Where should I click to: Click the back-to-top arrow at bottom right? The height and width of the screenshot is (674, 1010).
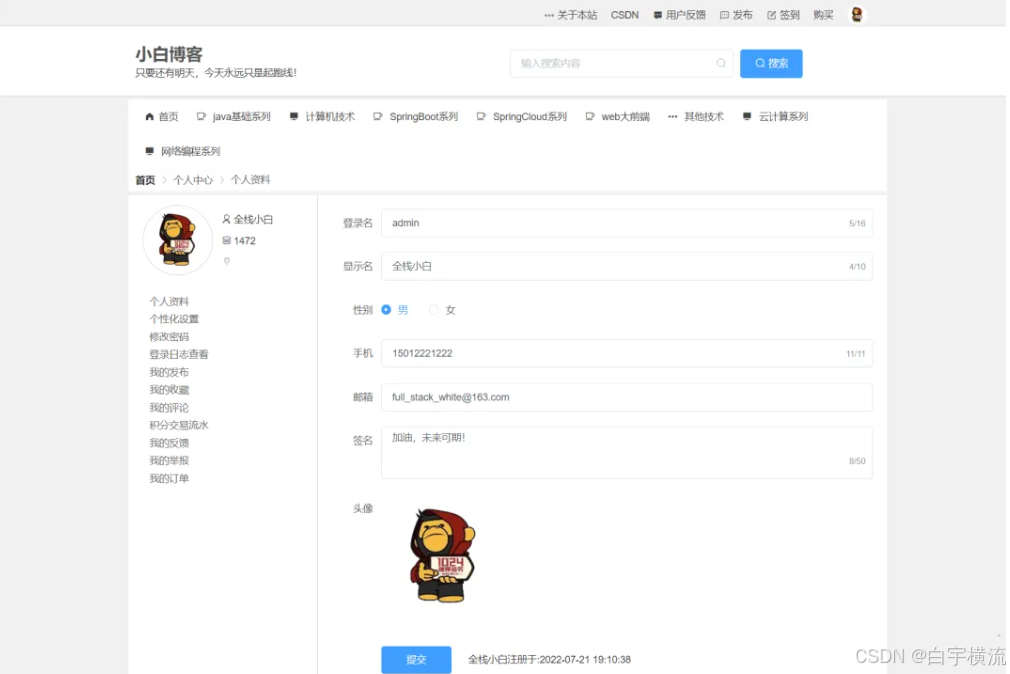pos(1000,634)
